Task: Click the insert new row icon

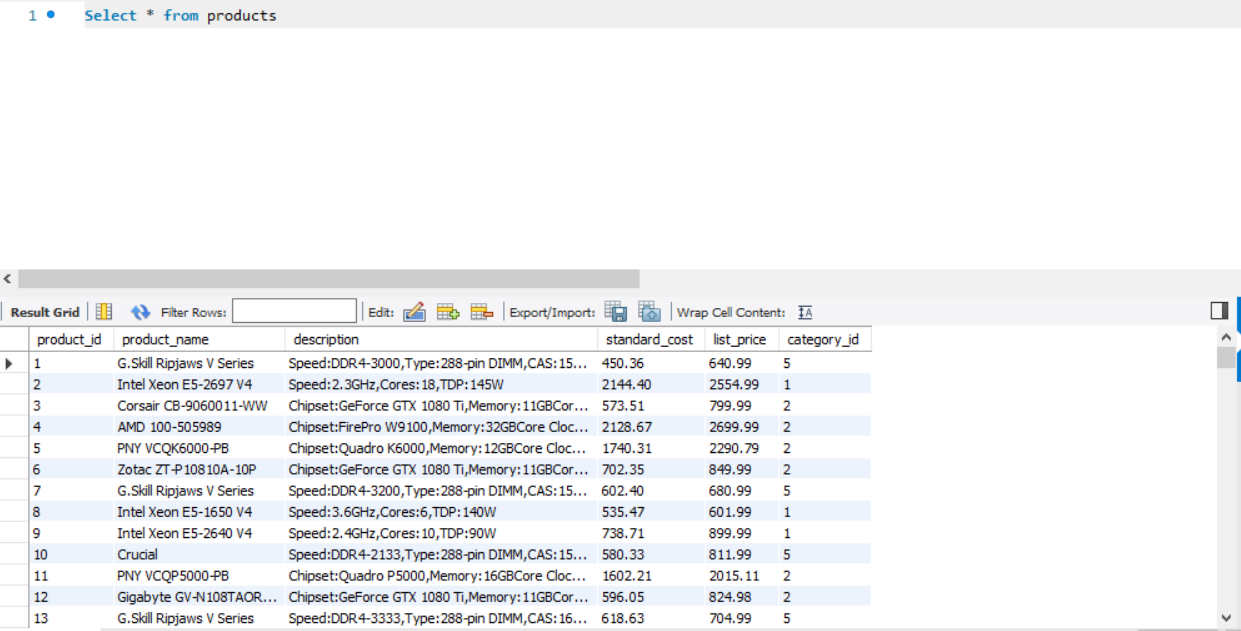Action: pyautogui.click(x=448, y=312)
